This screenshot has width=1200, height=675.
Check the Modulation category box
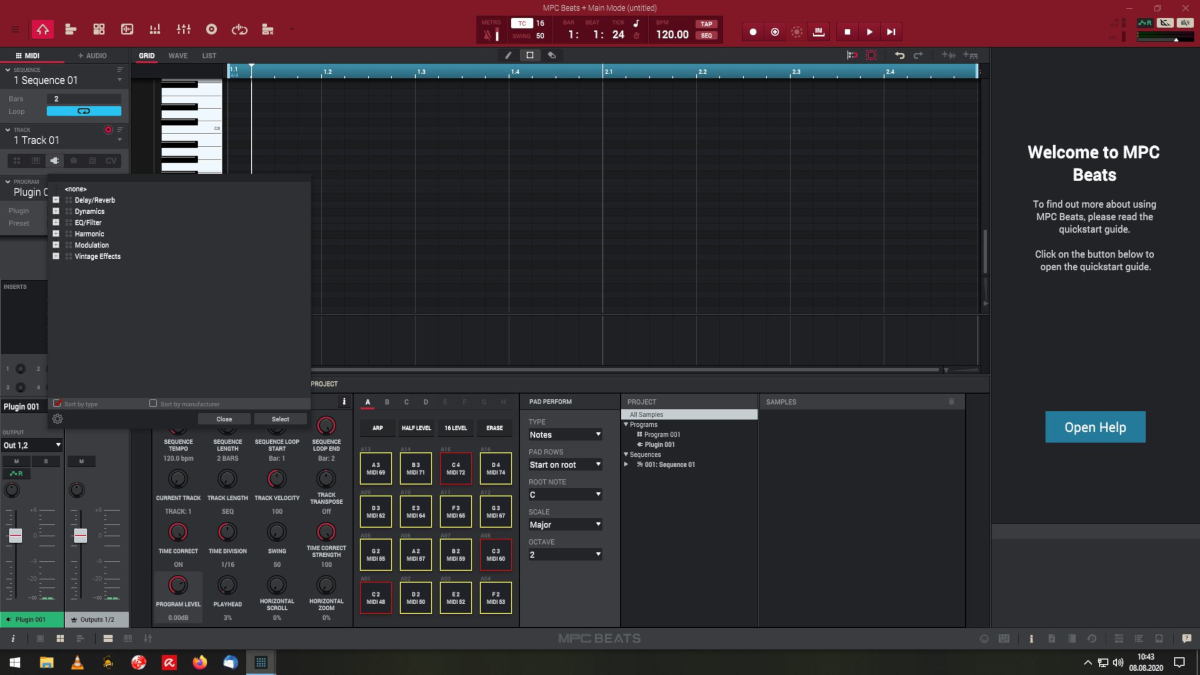pos(57,245)
